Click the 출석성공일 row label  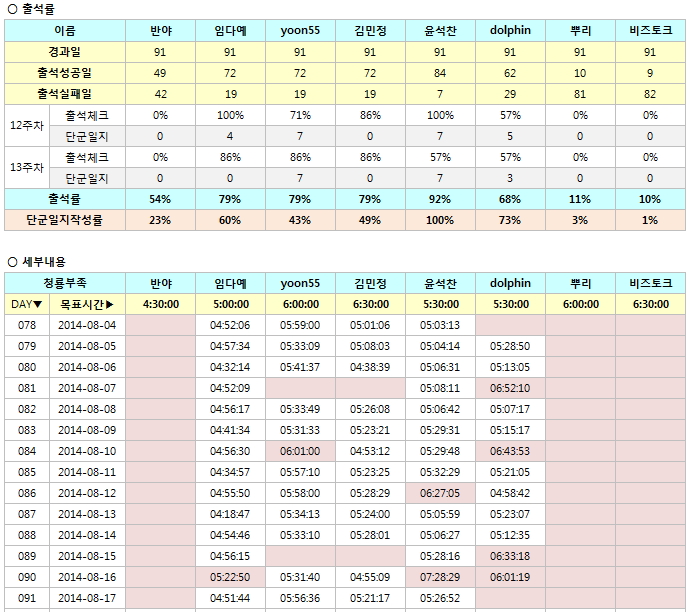tap(65, 73)
